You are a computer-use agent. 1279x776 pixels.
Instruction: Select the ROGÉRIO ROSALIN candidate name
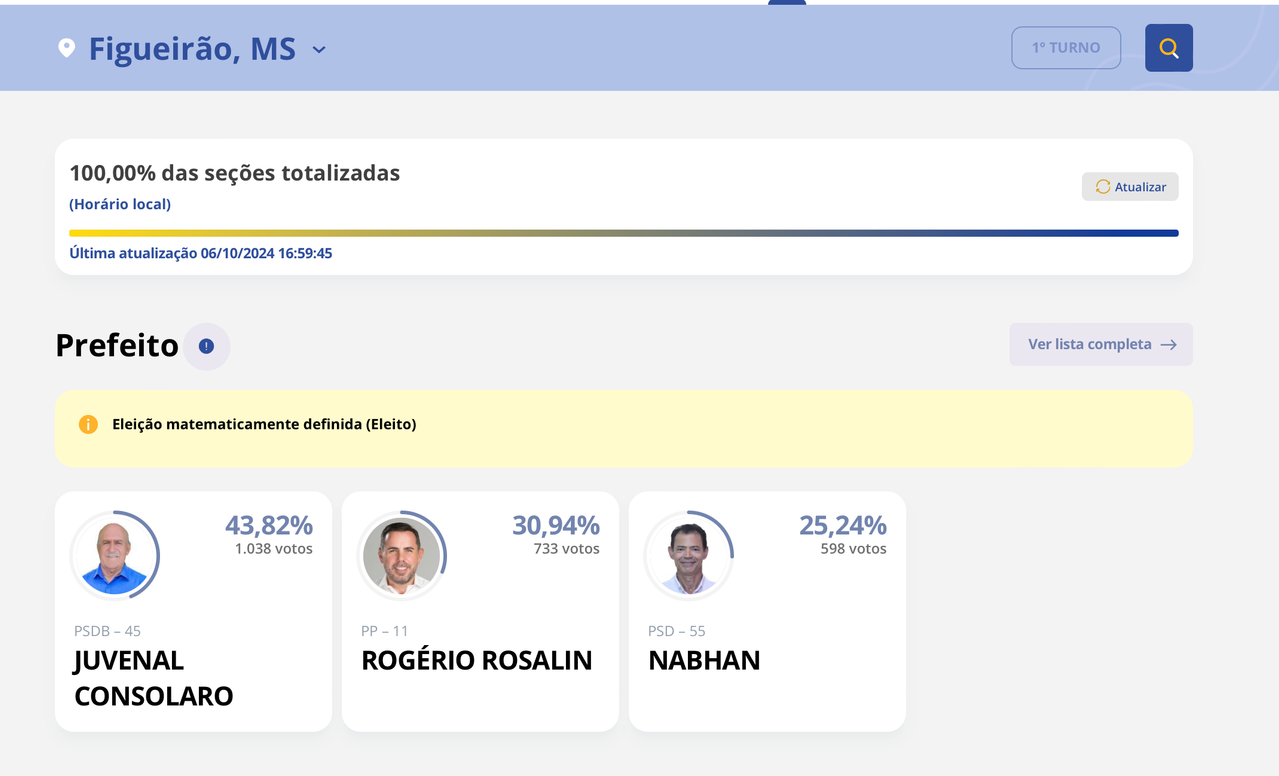point(477,660)
